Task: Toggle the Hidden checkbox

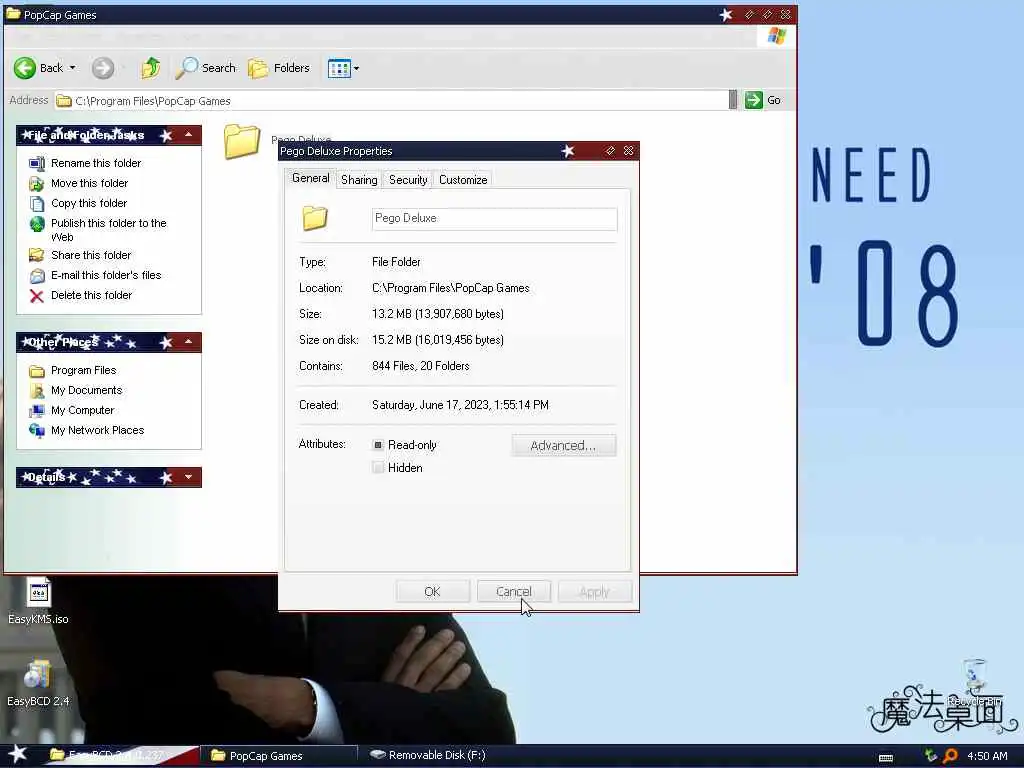Action: pos(377,468)
